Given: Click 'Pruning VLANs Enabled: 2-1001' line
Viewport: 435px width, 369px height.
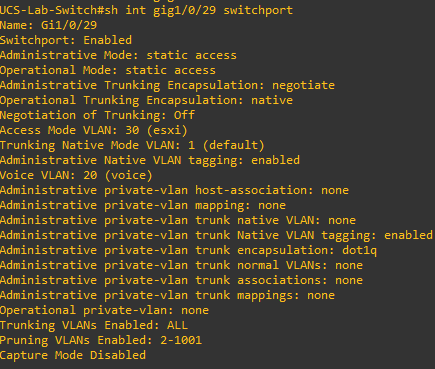Looking at the screenshot, I should [x=101, y=340].
